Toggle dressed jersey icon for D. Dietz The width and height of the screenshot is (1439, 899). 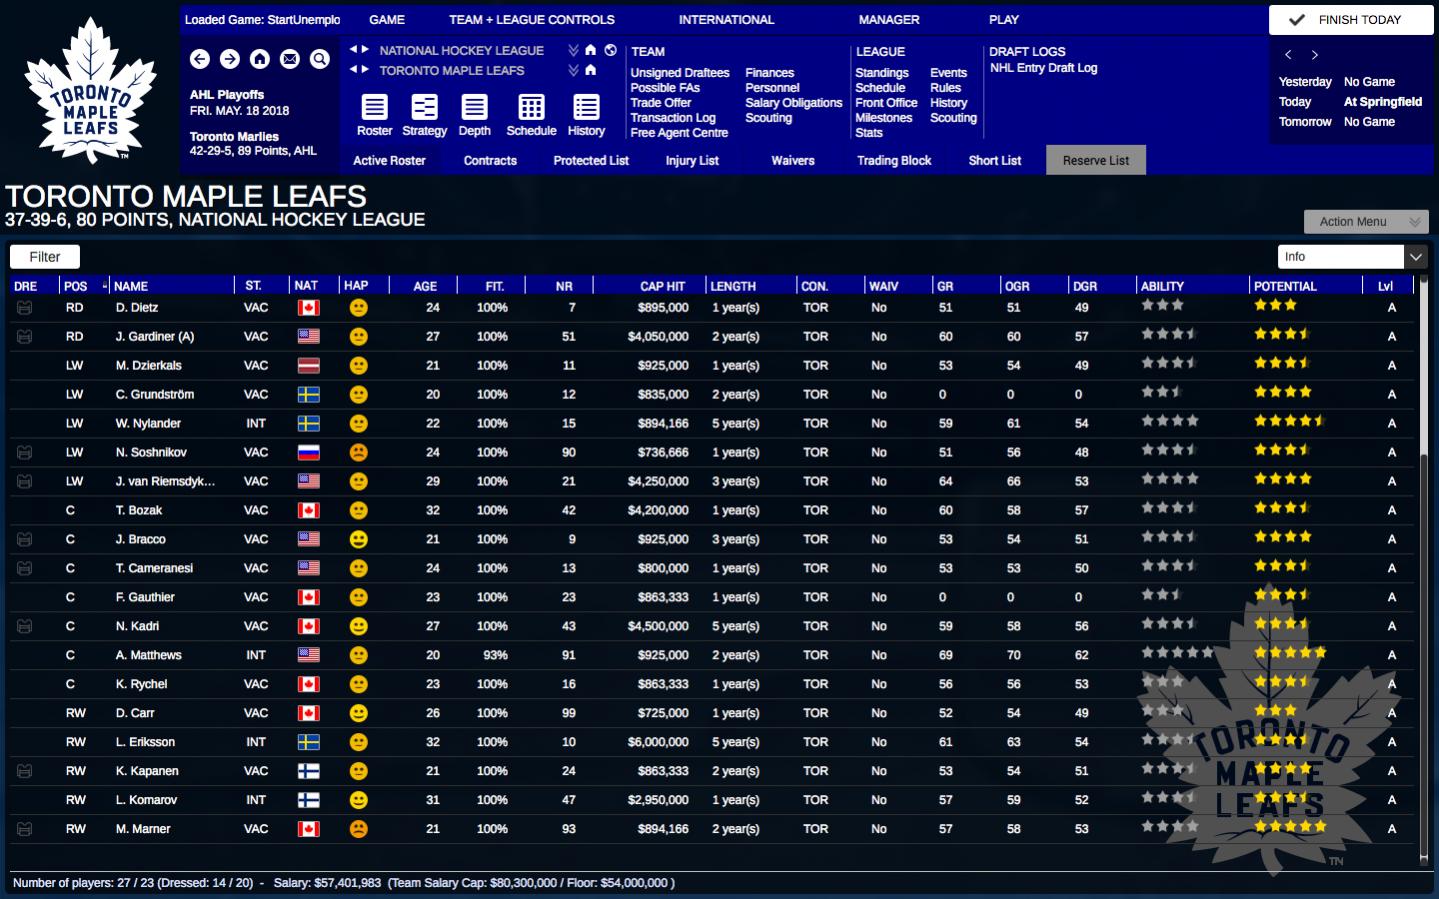click(x=25, y=308)
